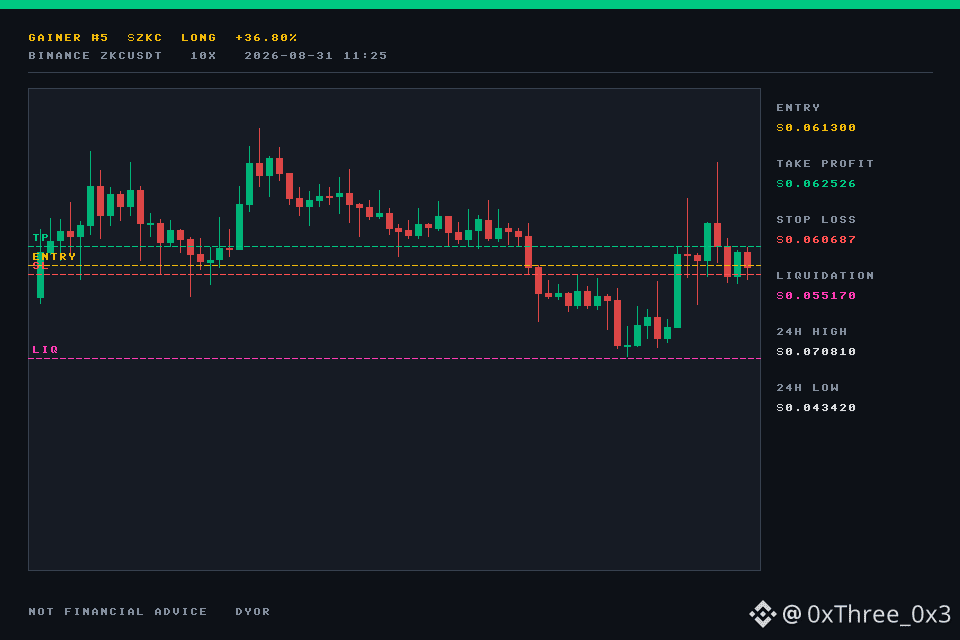
Task: Click the yellow ENTRY label on chart
Action: [x=54, y=257]
